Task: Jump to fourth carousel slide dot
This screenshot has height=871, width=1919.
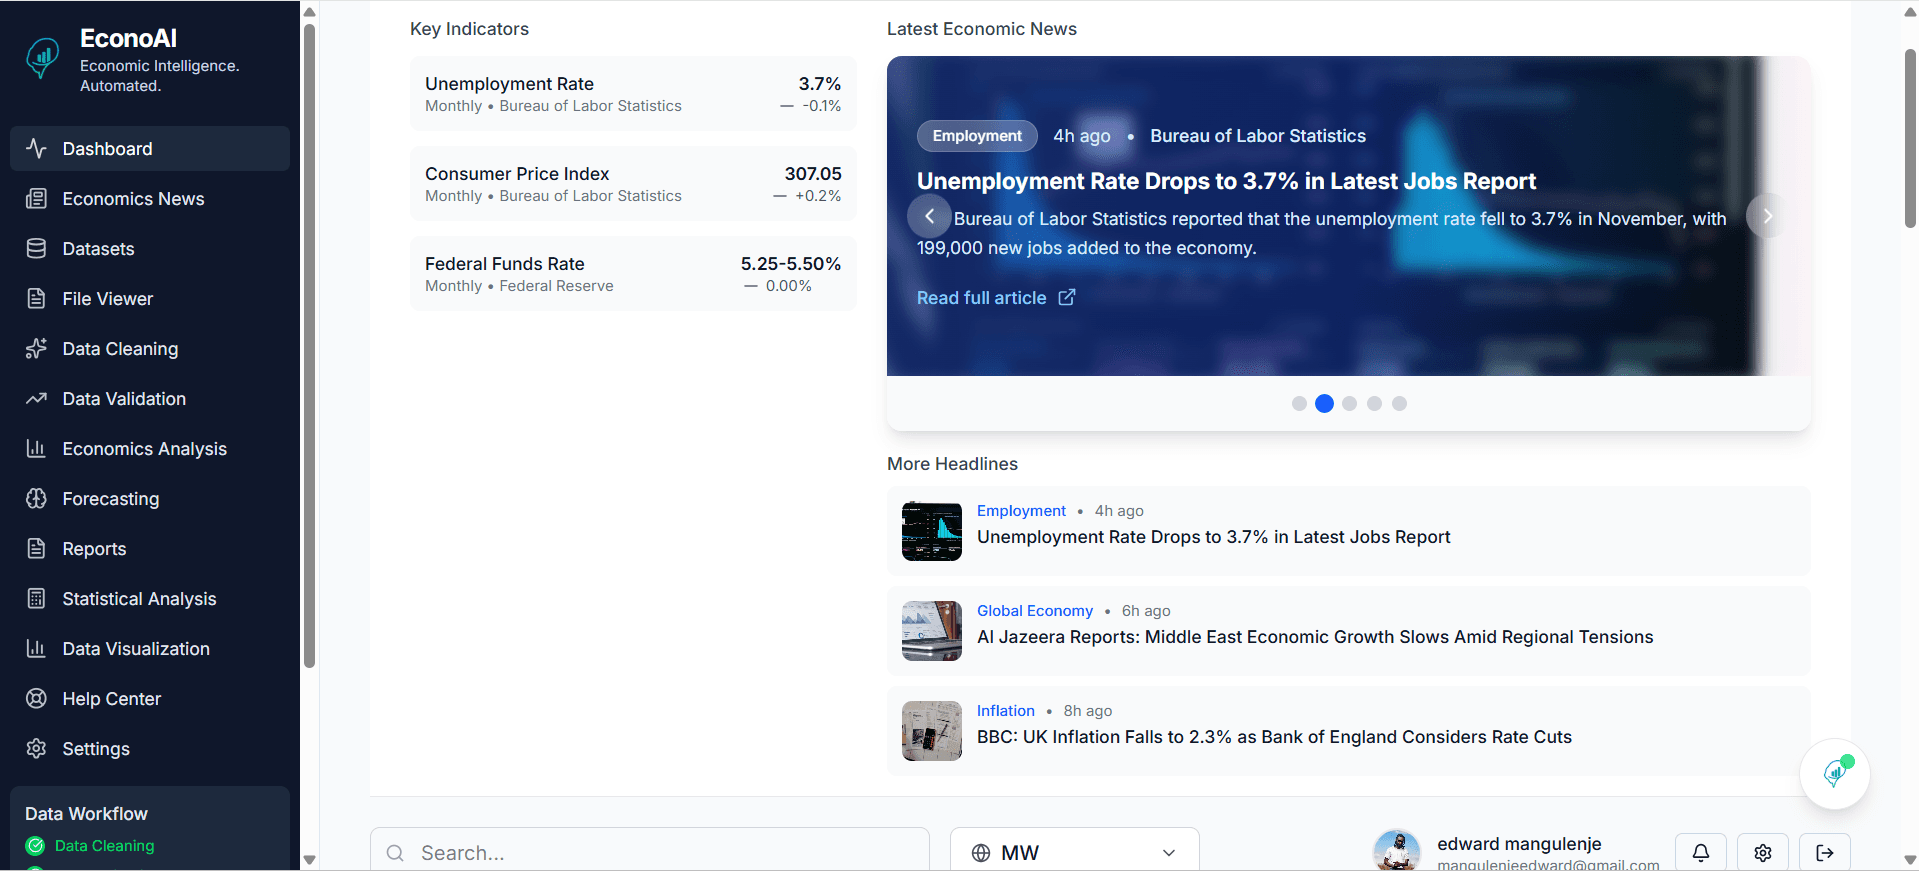Action: (1374, 403)
